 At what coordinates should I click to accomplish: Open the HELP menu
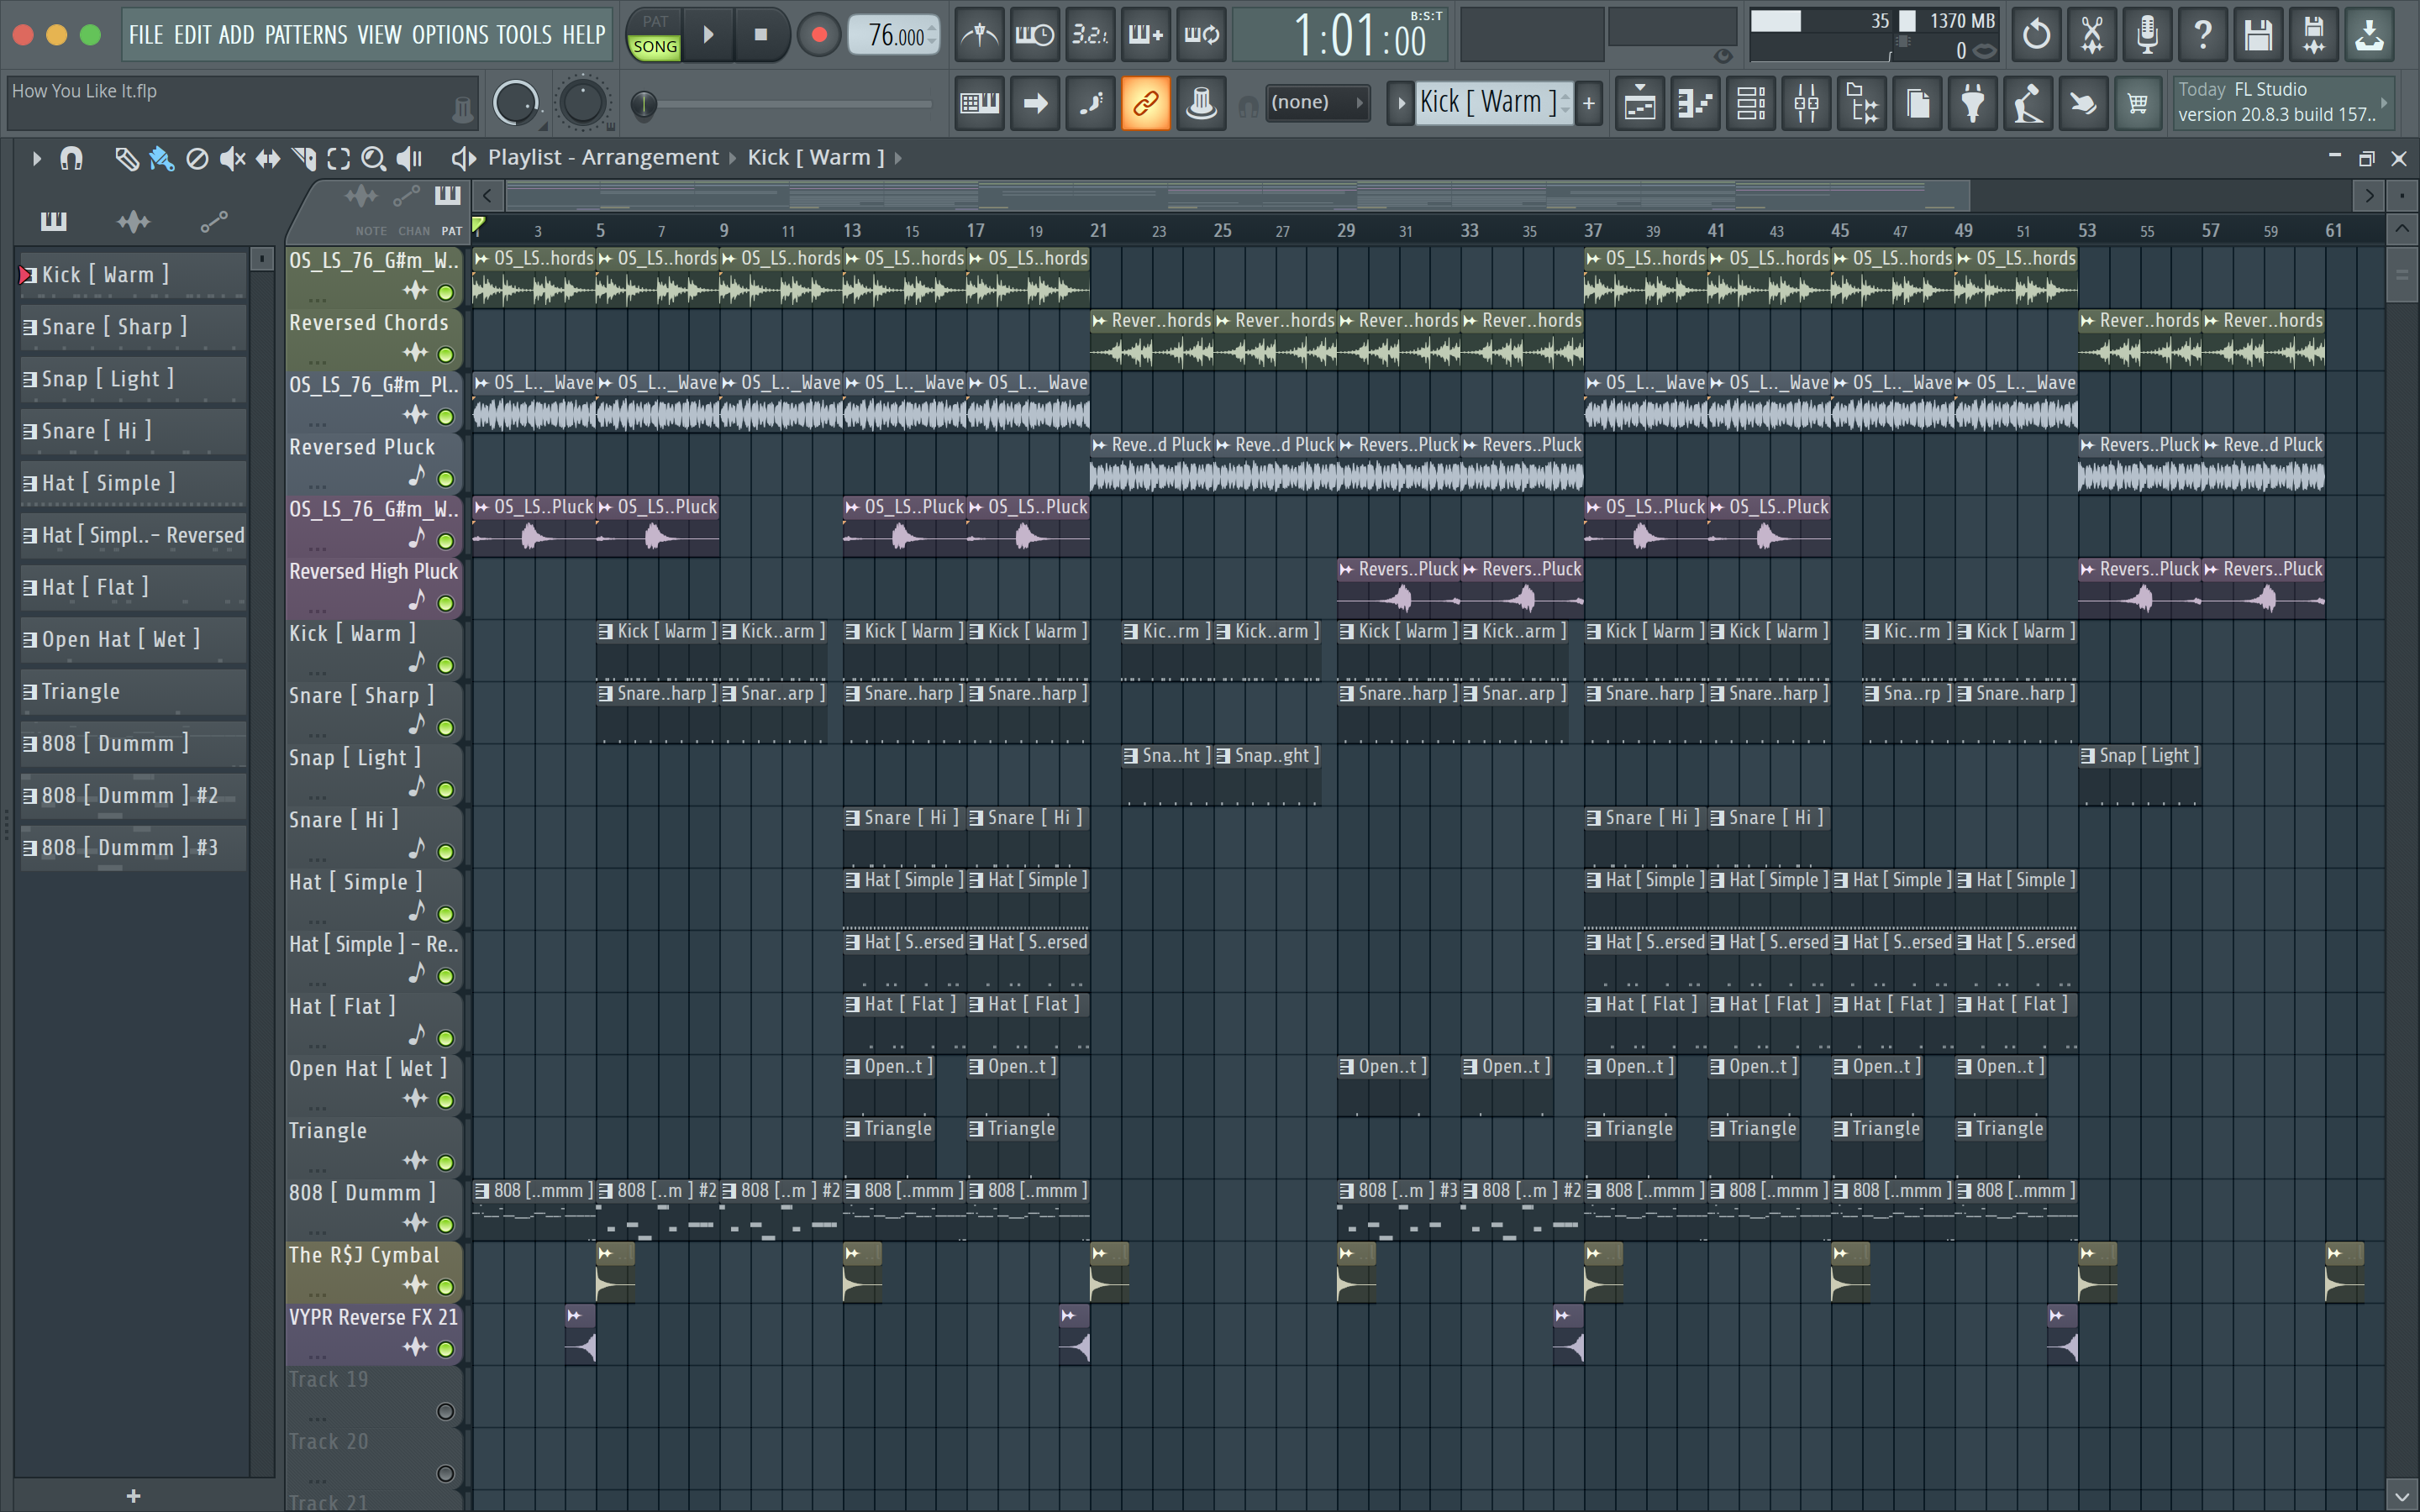(584, 35)
